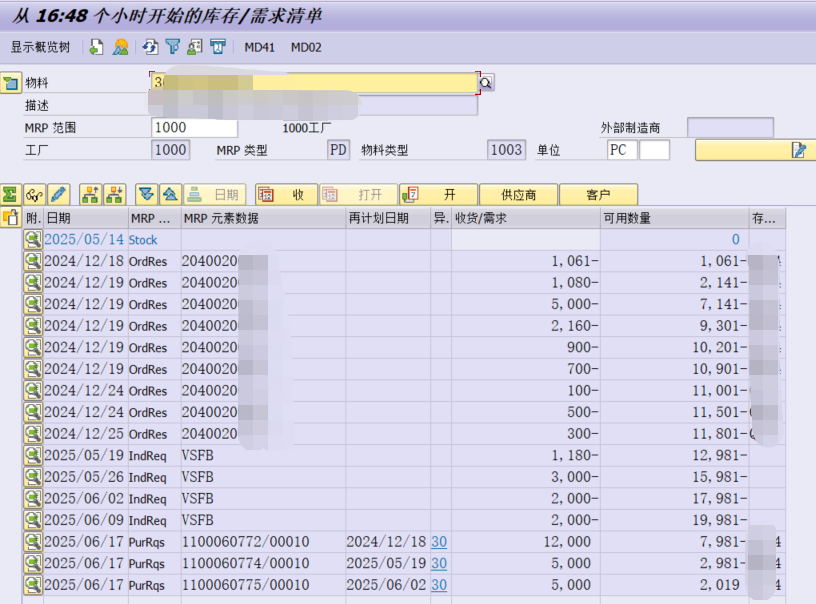Click the print/export table icon before MD41
This screenshot has width=816, height=604.
pyautogui.click(x=216, y=46)
